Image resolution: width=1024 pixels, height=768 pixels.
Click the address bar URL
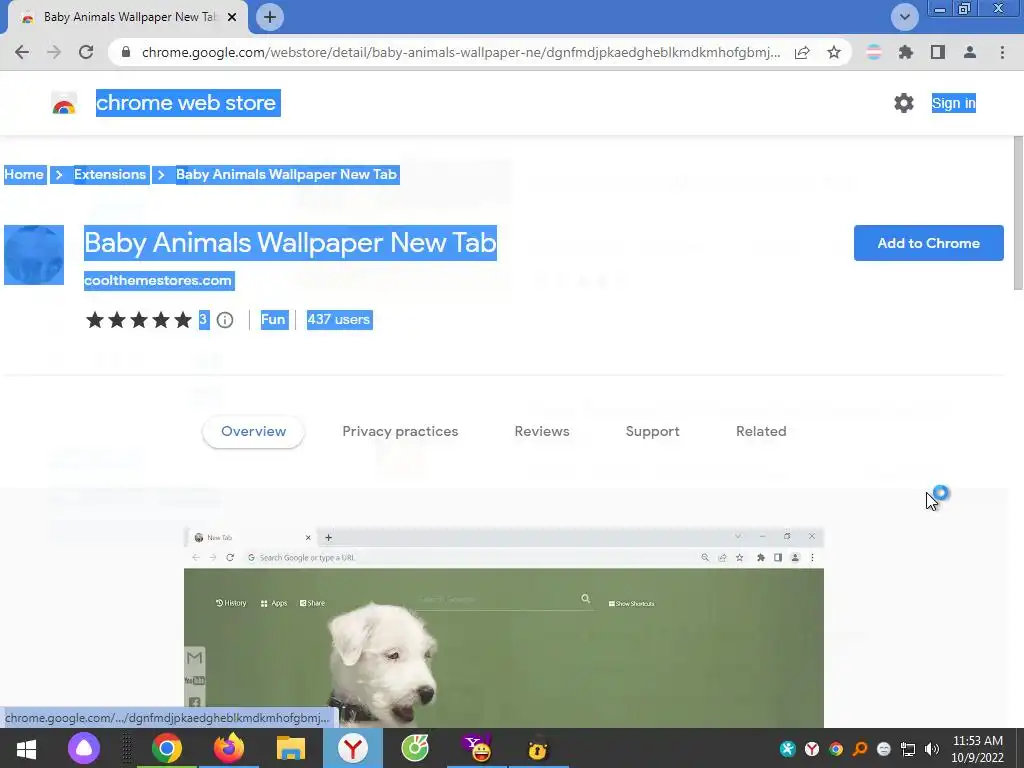coord(460,52)
